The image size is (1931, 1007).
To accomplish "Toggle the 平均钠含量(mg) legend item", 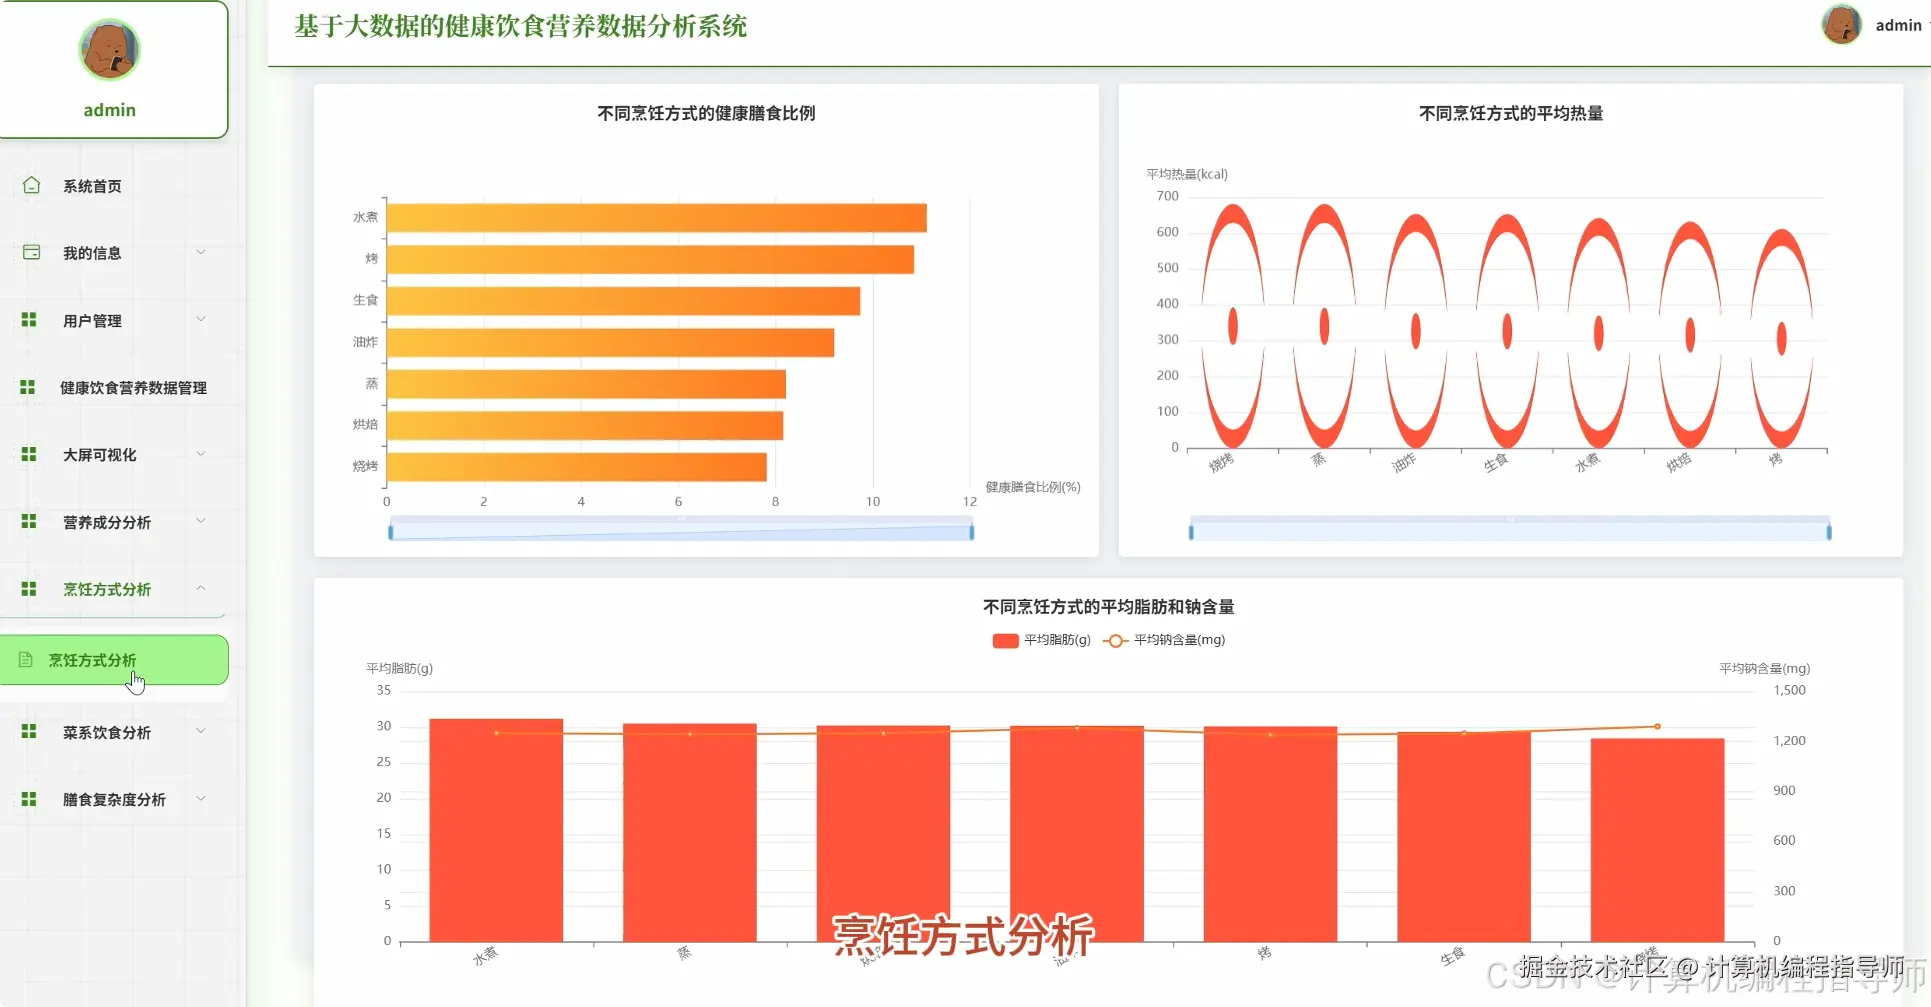I will pyautogui.click(x=1164, y=640).
